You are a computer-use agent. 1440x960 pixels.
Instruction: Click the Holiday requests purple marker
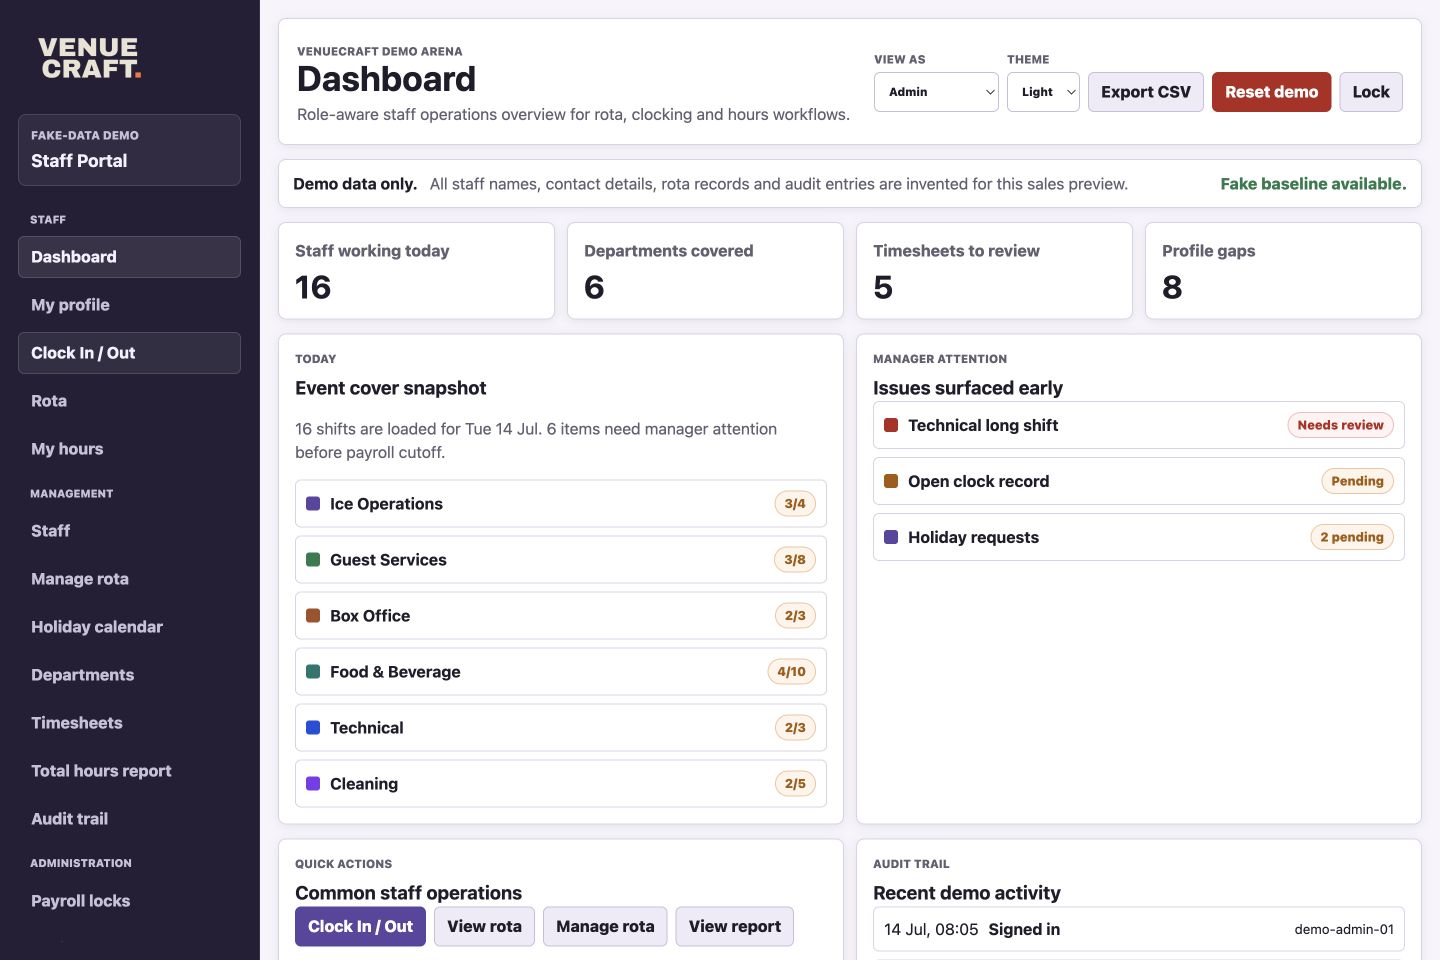click(x=891, y=537)
